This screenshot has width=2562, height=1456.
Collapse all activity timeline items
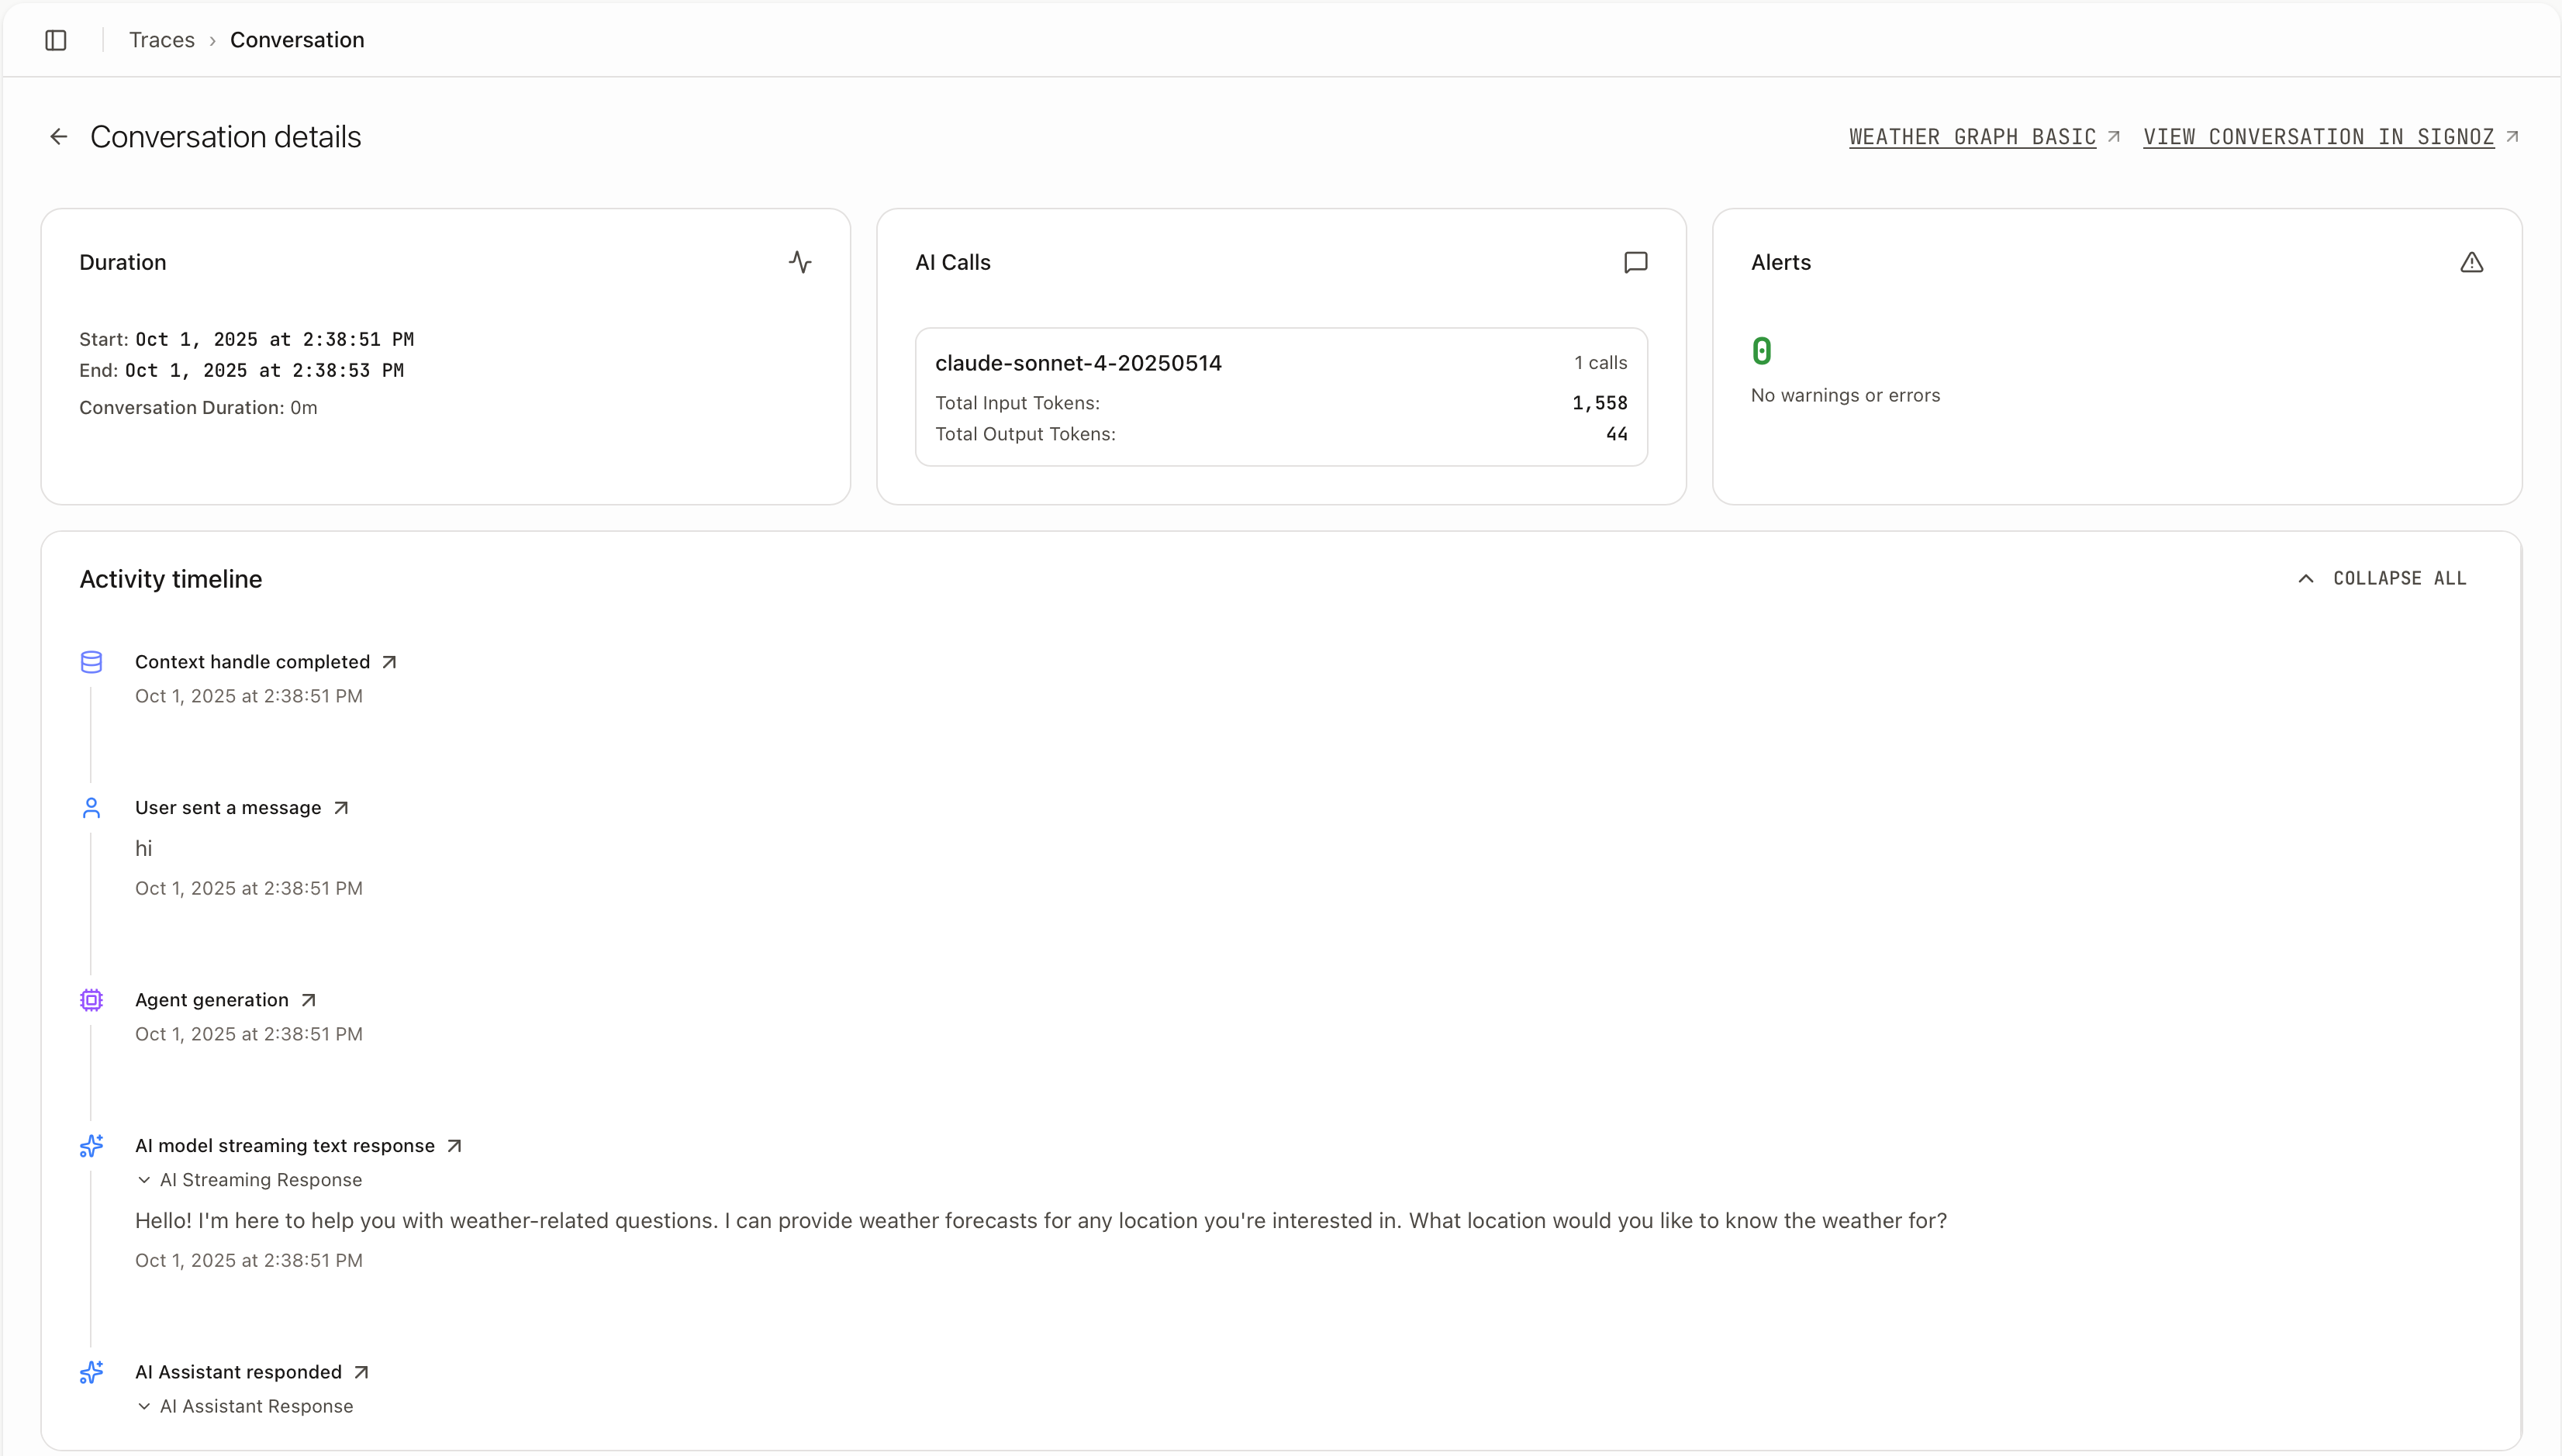[2383, 578]
